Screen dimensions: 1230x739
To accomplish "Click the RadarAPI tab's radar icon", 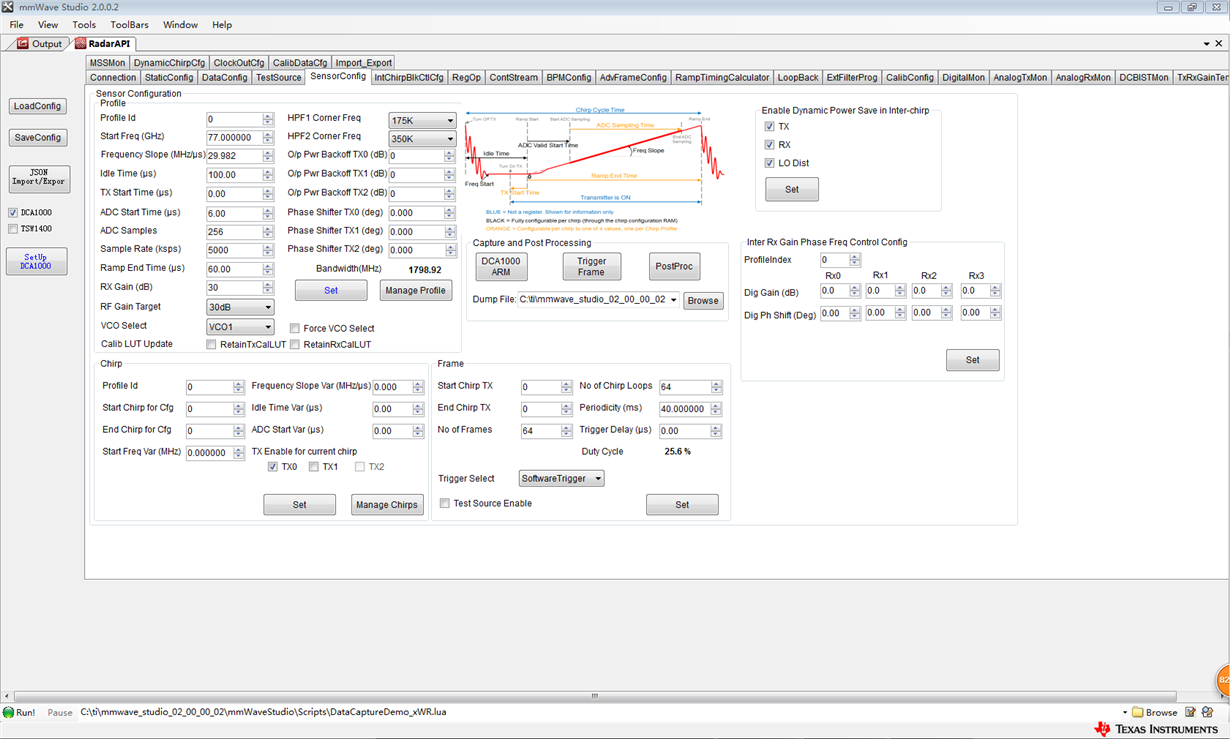I will tap(81, 44).
